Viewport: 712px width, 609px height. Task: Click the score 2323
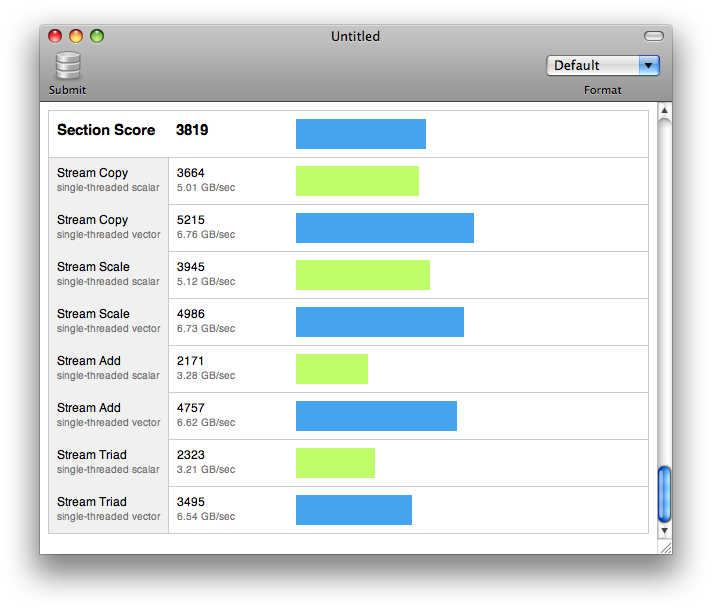191,455
